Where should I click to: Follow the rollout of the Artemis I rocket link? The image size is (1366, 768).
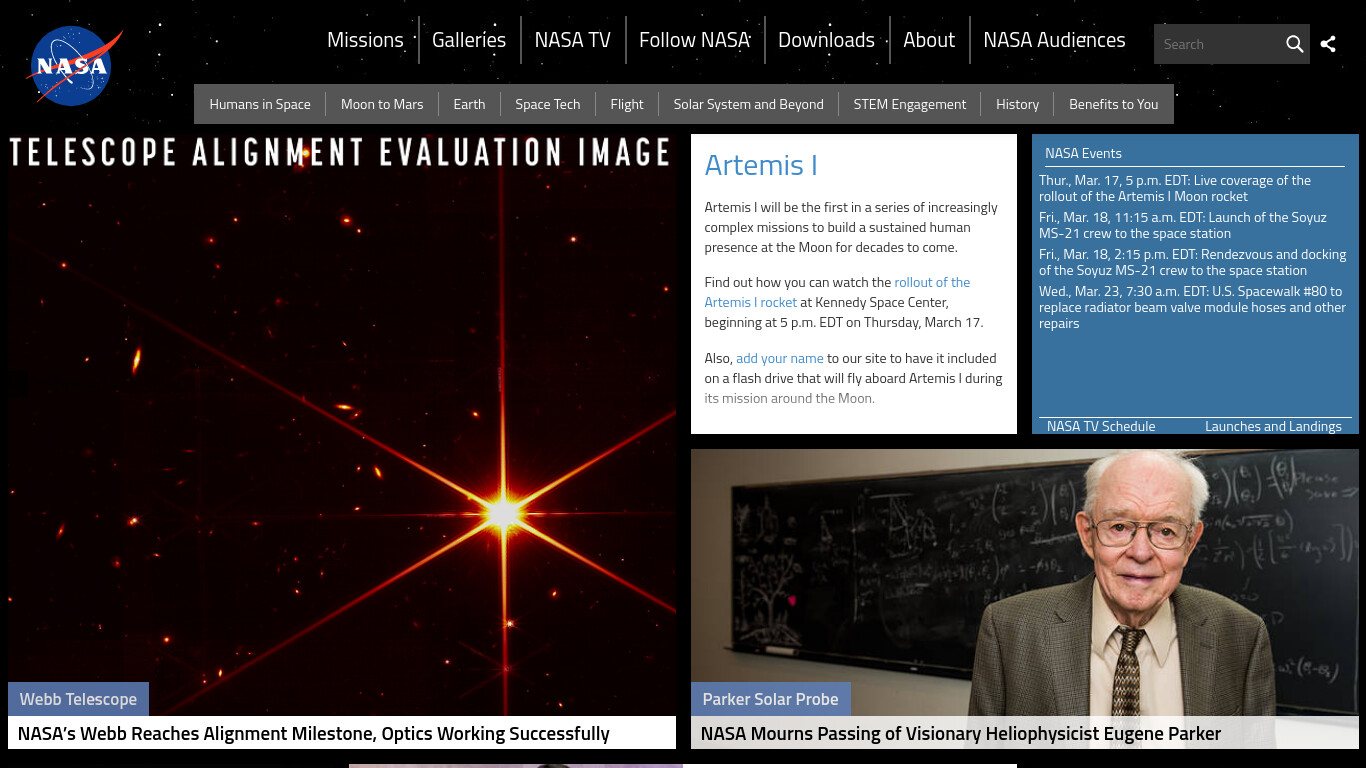pos(837,292)
